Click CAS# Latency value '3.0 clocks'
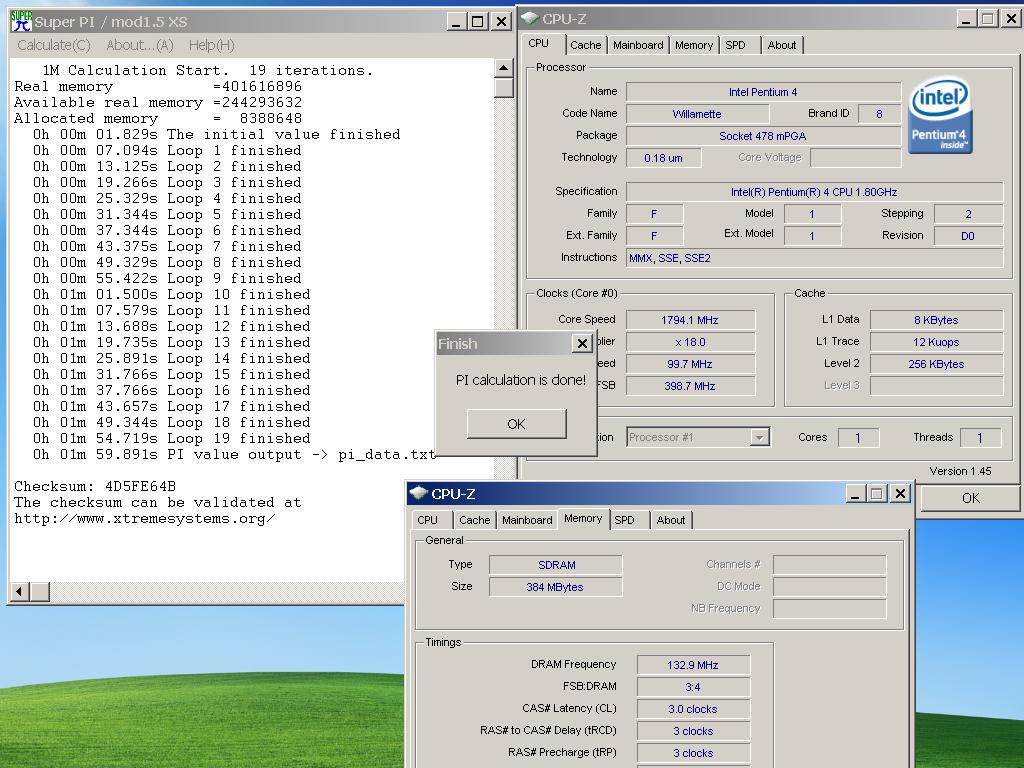Viewport: 1024px width, 768px height. [x=693, y=709]
